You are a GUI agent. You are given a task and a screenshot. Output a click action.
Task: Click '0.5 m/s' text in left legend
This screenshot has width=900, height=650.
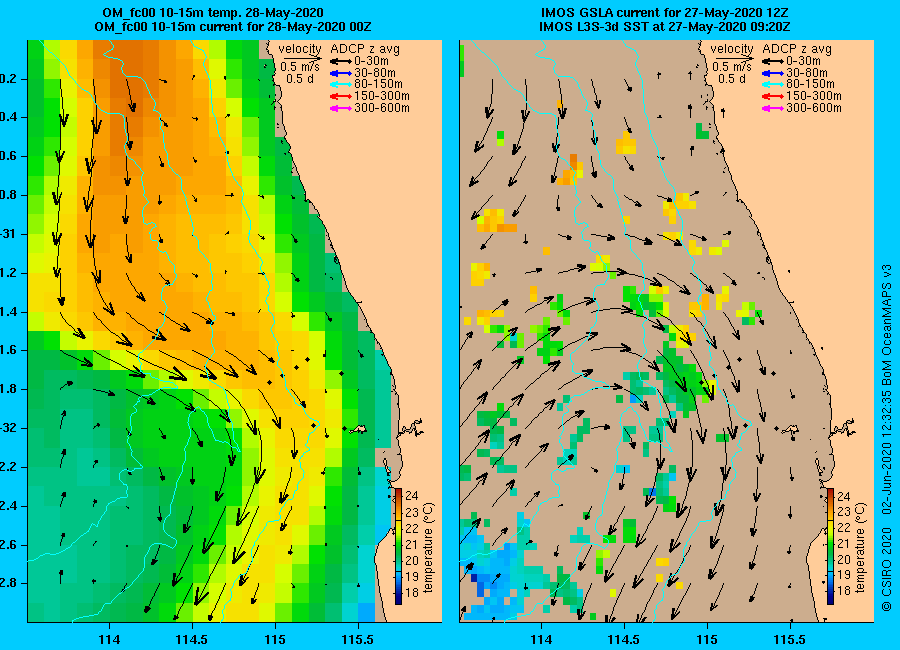click(300, 67)
